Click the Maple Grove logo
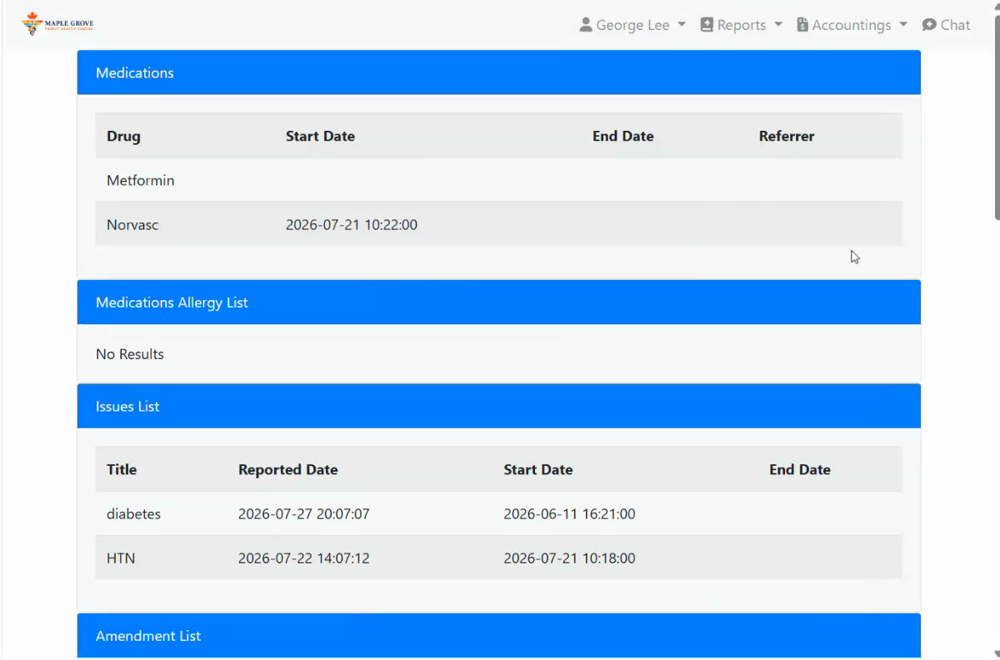The width and height of the screenshot is (1000, 660). (57, 24)
